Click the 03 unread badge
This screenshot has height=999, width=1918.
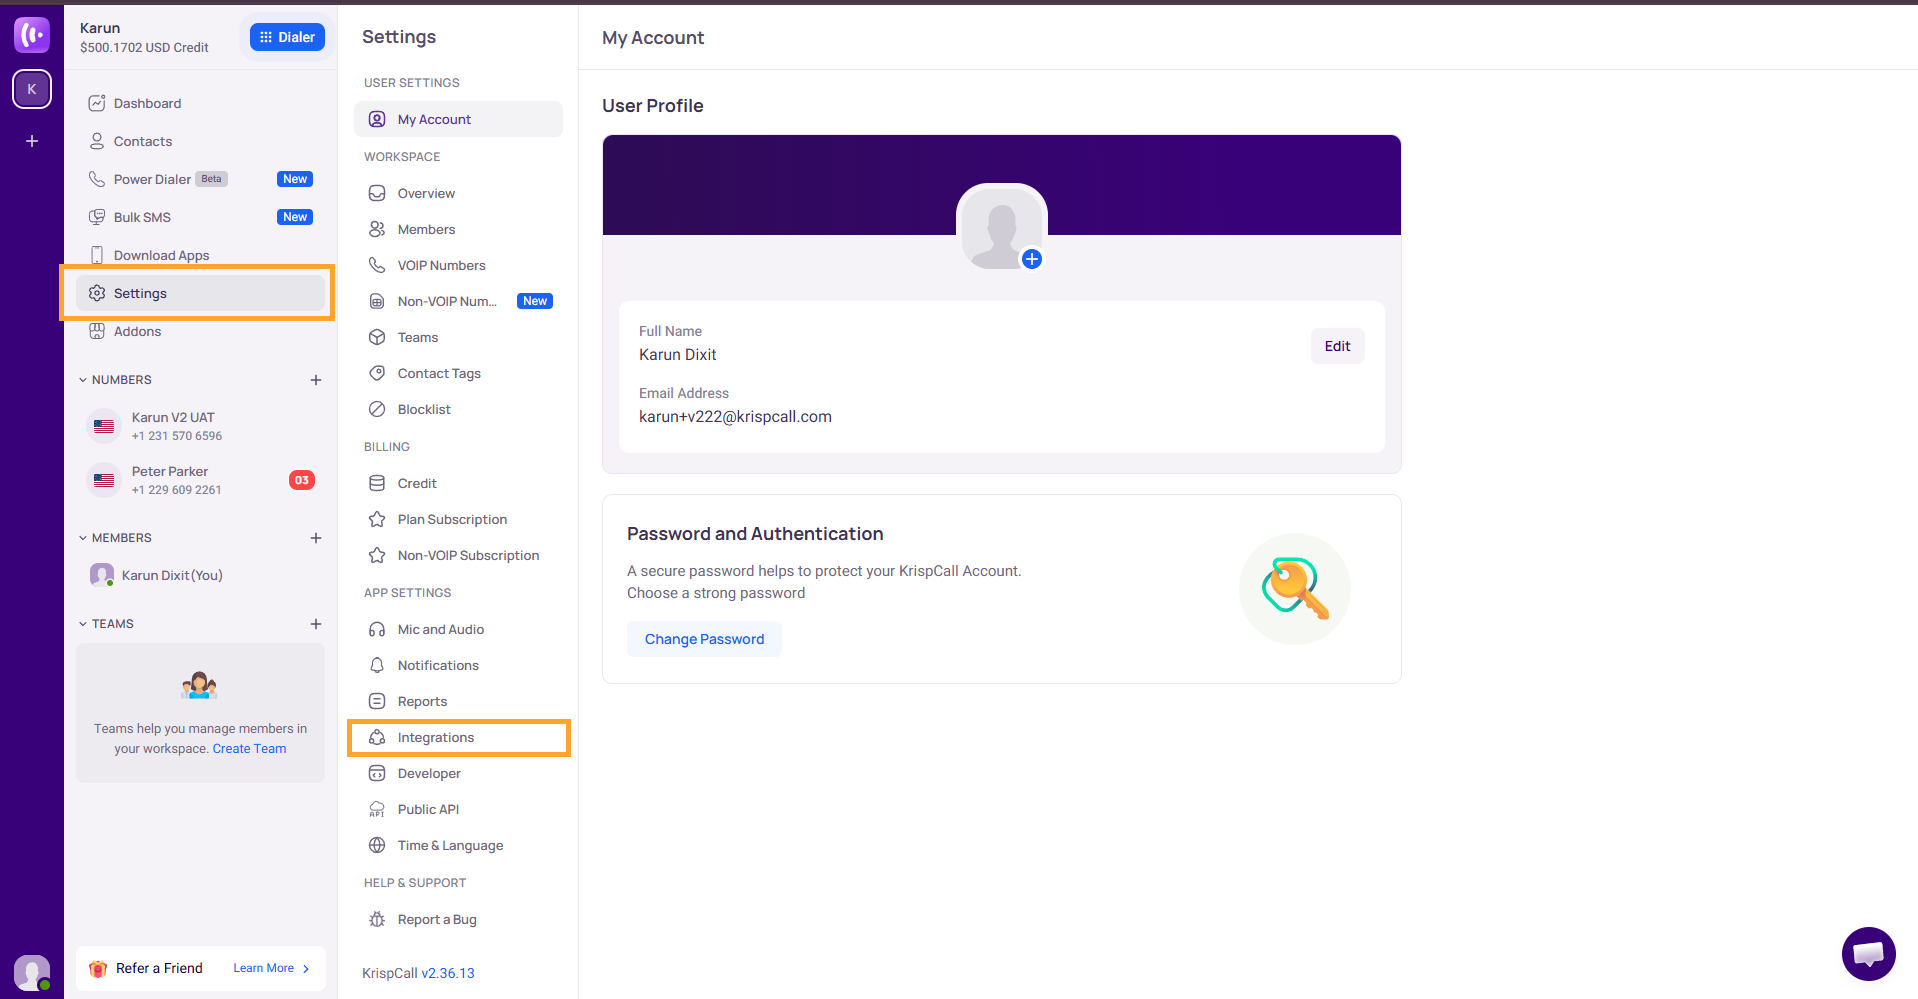[x=302, y=480]
